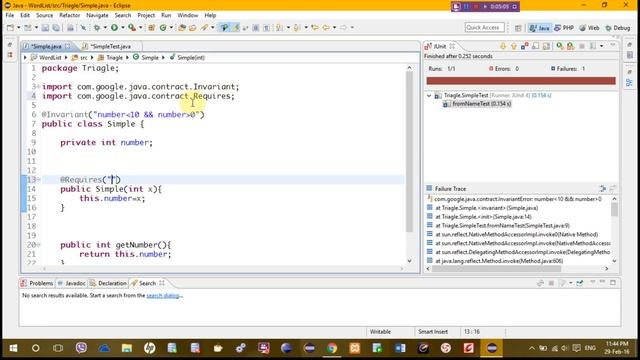Screen dimensions: 640x360
Task: Click Rerun Test icon in JUnit view
Action: pyautogui.click(x=560, y=46)
